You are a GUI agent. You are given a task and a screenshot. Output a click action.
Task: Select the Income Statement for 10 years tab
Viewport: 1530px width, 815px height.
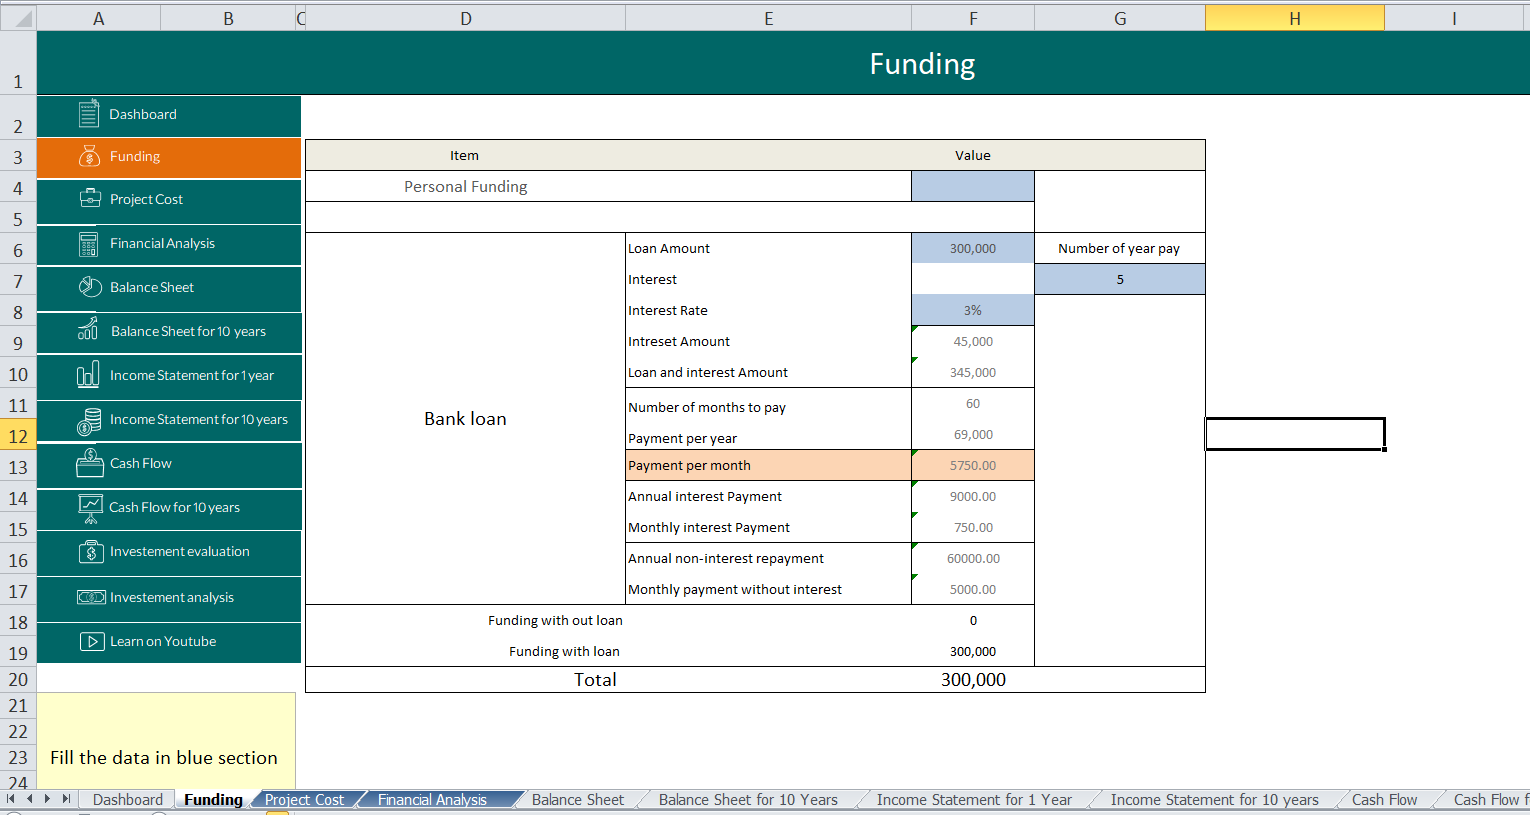tap(1213, 799)
